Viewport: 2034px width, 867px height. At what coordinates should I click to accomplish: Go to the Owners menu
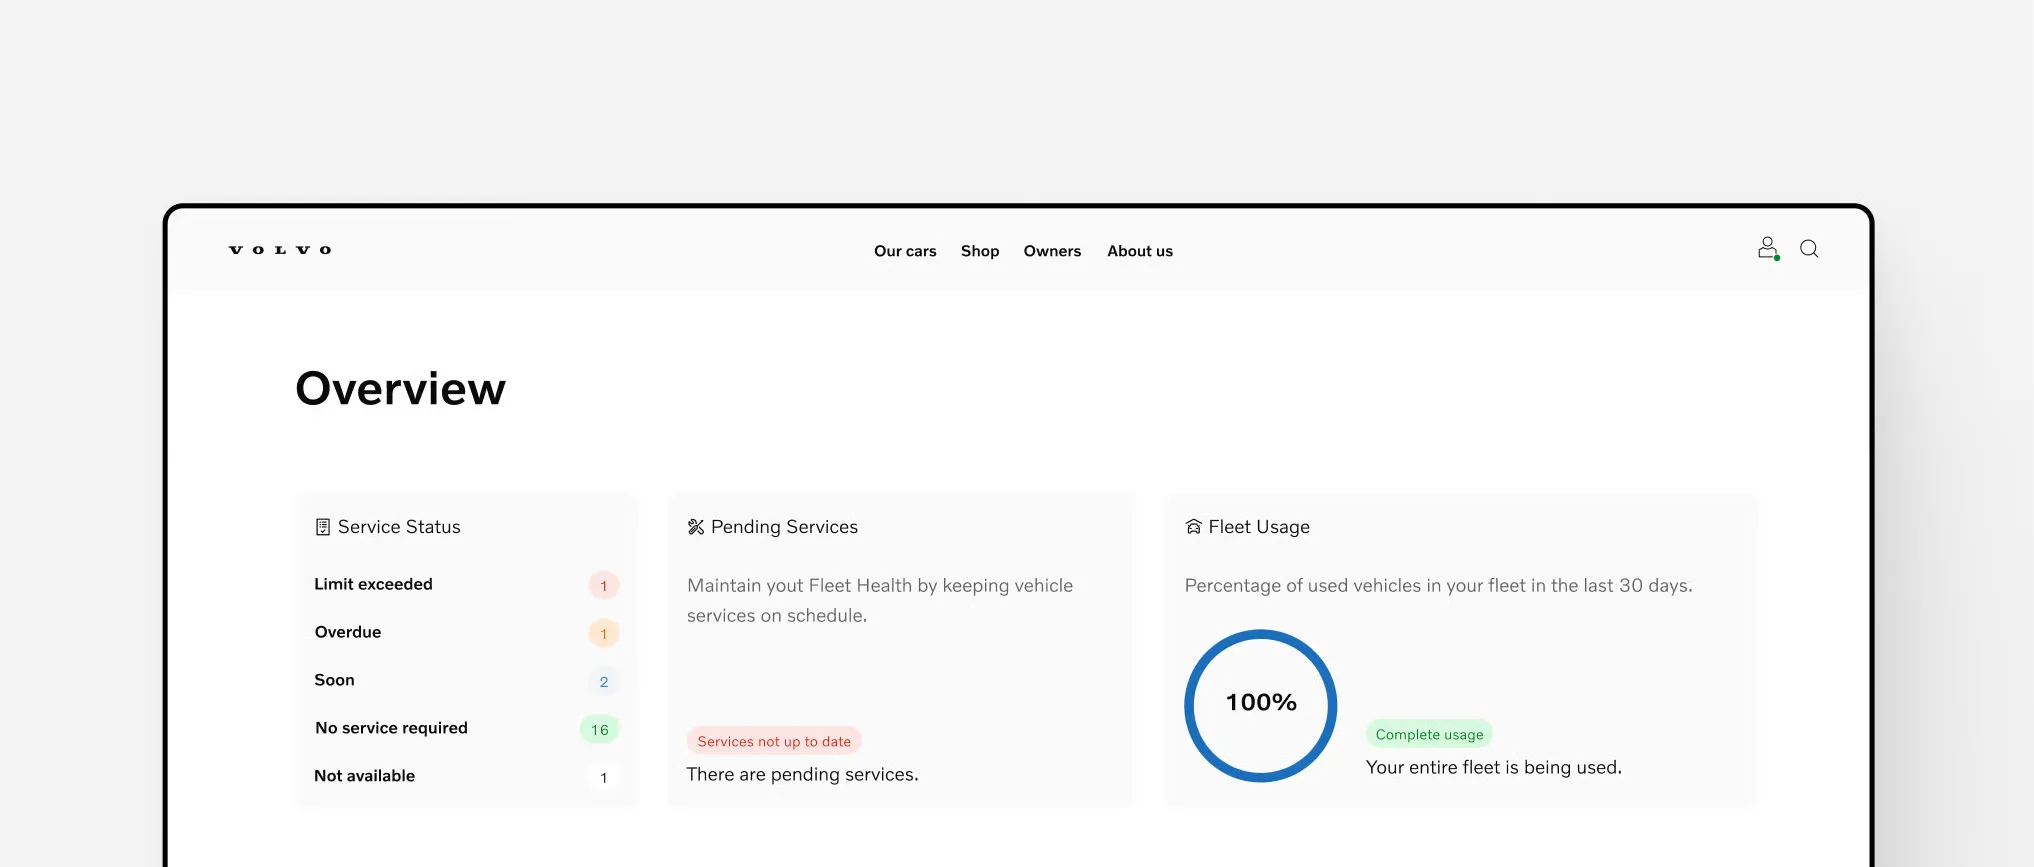tap(1052, 251)
